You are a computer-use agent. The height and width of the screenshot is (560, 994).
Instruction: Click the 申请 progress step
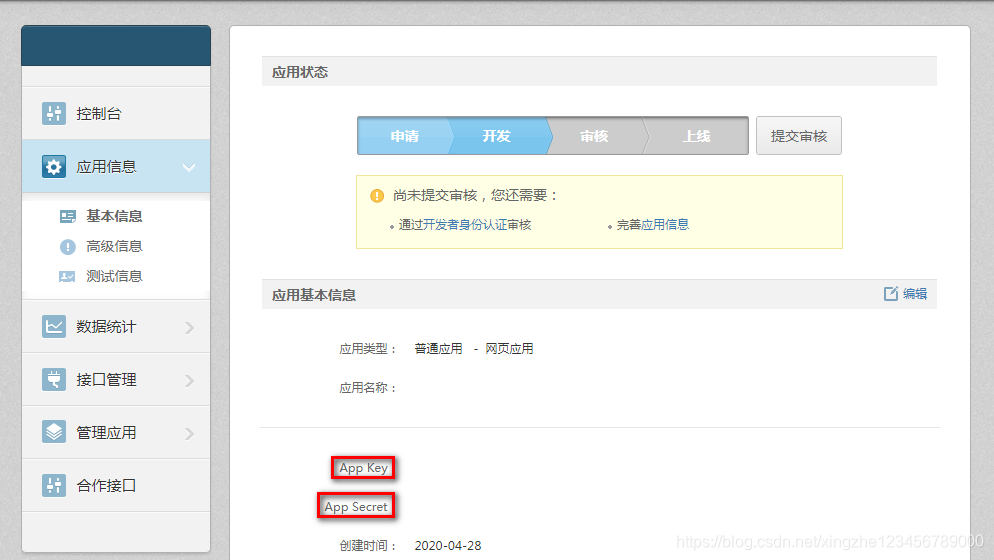pos(404,136)
